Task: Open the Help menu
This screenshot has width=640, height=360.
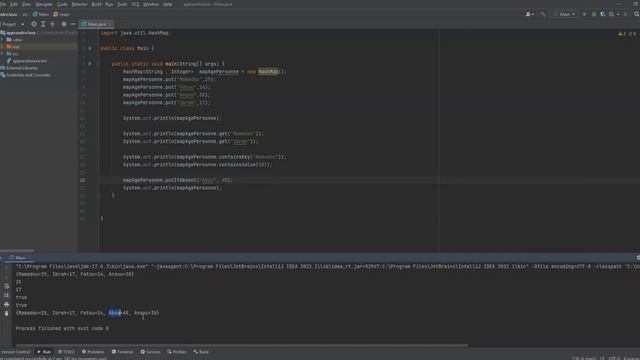Action: pos(167,4)
